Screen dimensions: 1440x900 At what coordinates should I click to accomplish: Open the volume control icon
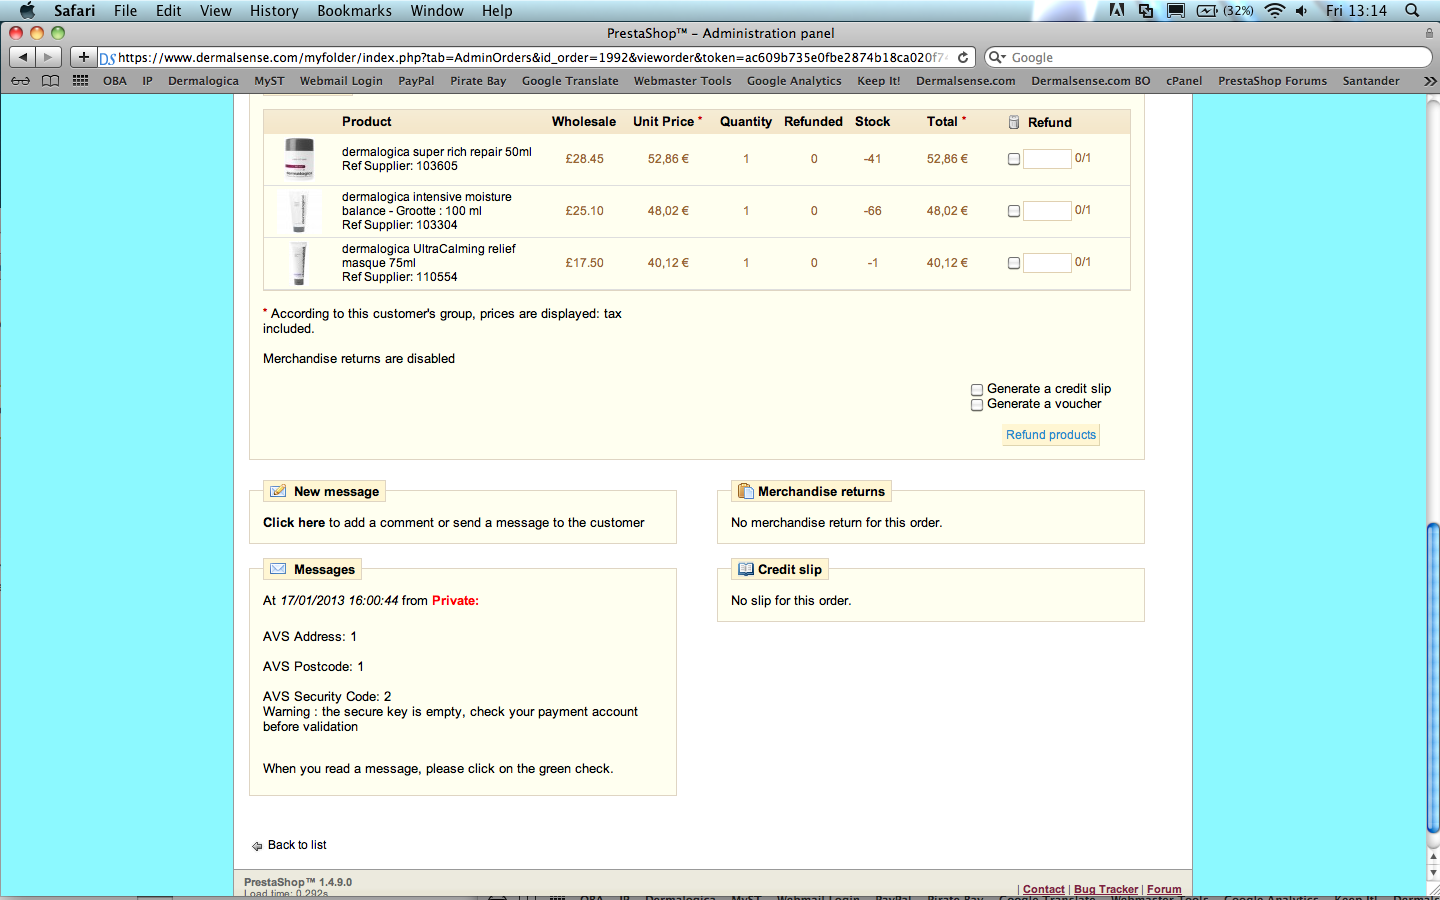coord(1302,11)
